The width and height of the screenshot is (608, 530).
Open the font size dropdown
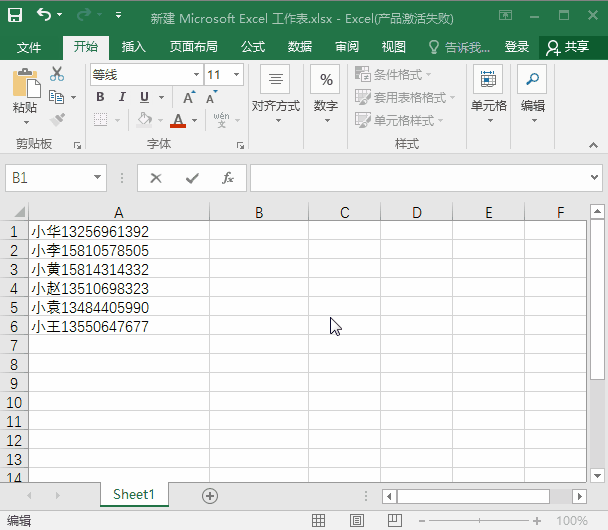(237, 75)
